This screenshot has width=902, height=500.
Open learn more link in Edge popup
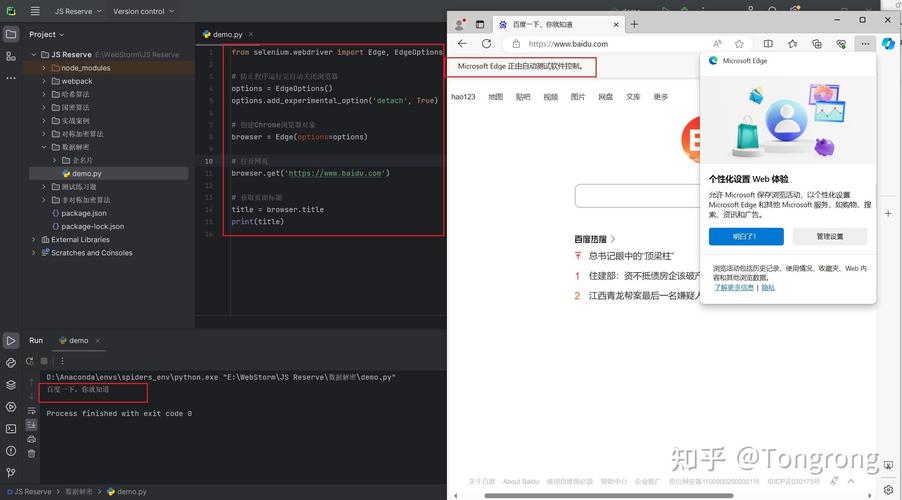click(x=733, y=287)
